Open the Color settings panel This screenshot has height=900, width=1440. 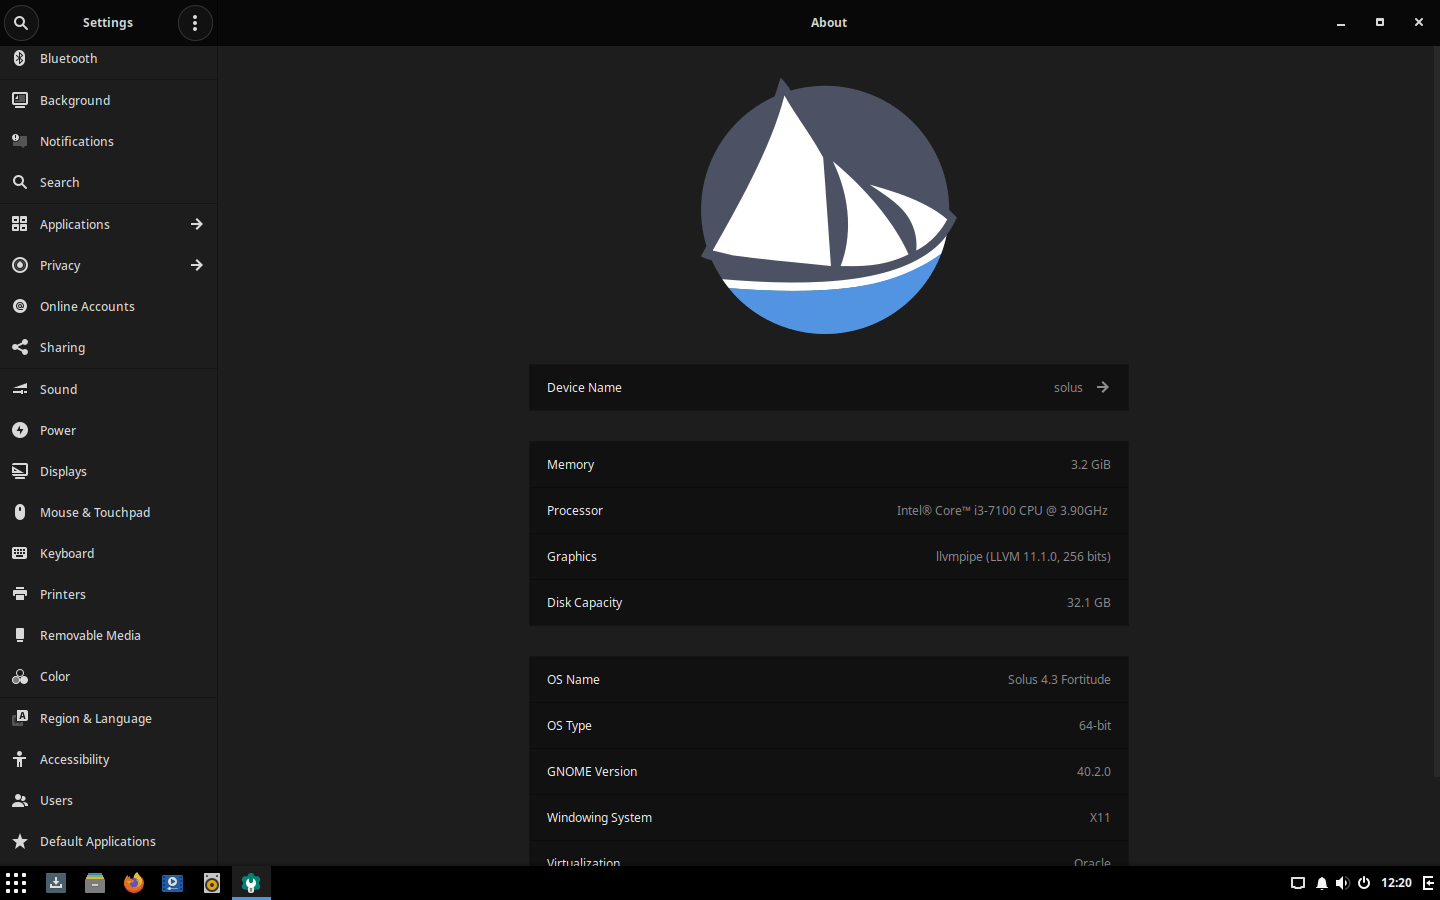pyautogui.click(x=108, y=676)
